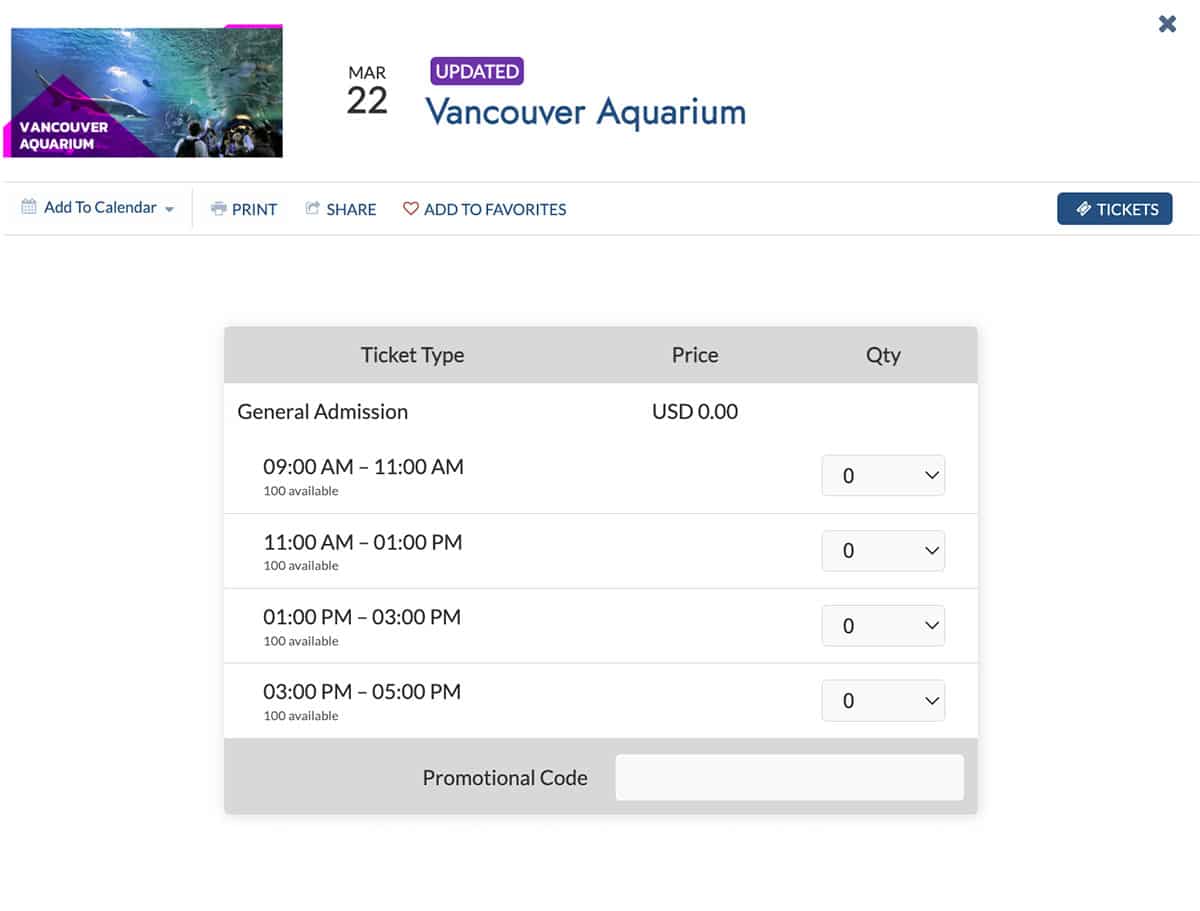Click the purple UPDATED badge

pyautogui.click(x=477, y=71)
